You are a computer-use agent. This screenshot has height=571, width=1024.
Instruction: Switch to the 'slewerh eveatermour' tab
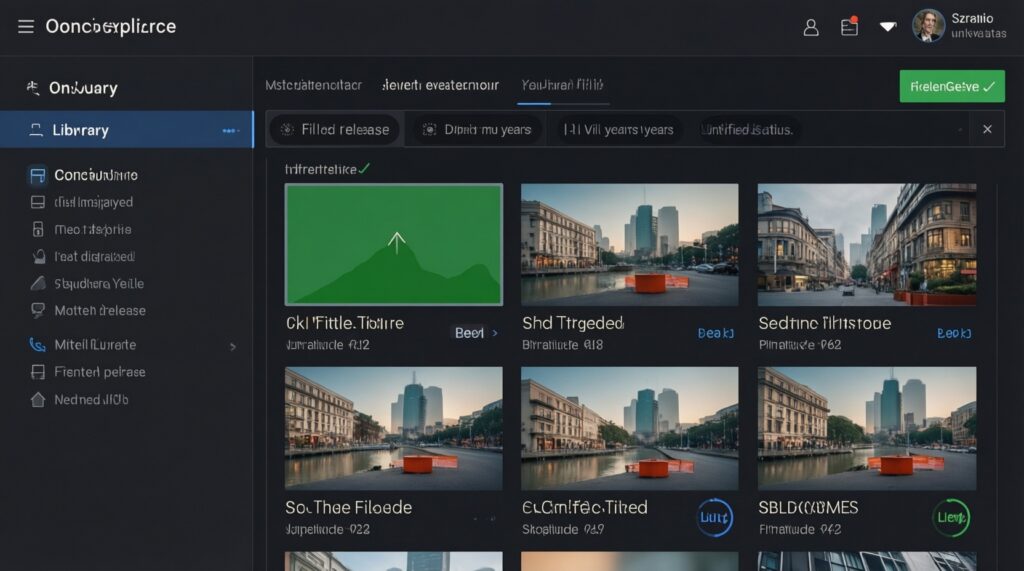[x=441, y=85]
